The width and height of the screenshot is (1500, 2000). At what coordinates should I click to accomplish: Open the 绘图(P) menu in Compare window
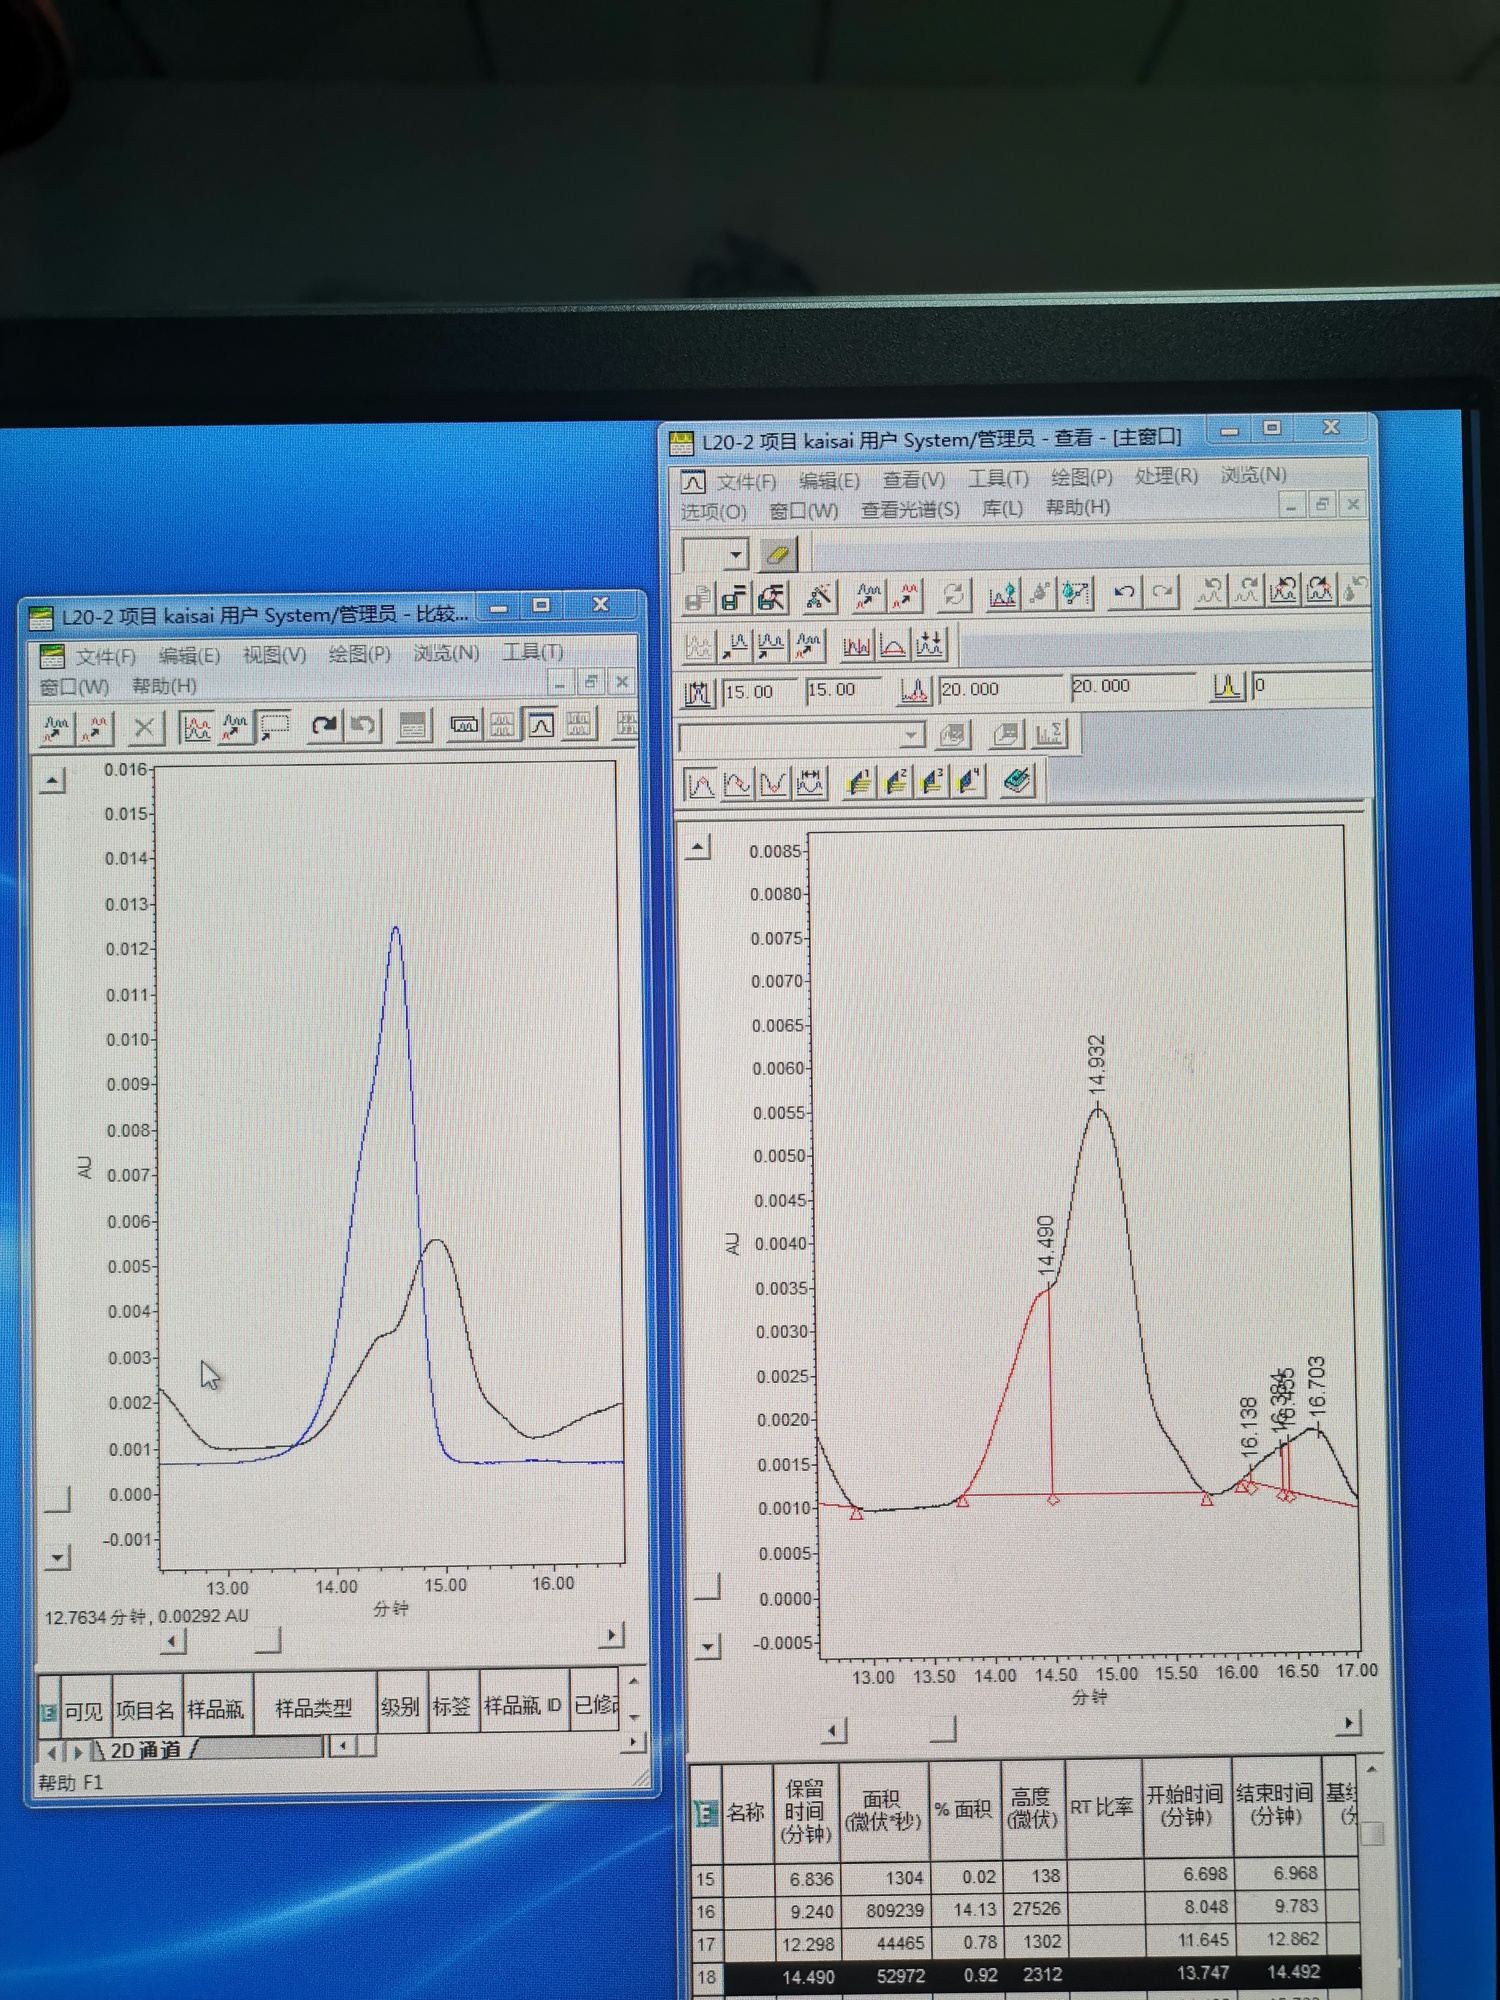(x=359, y=654)
